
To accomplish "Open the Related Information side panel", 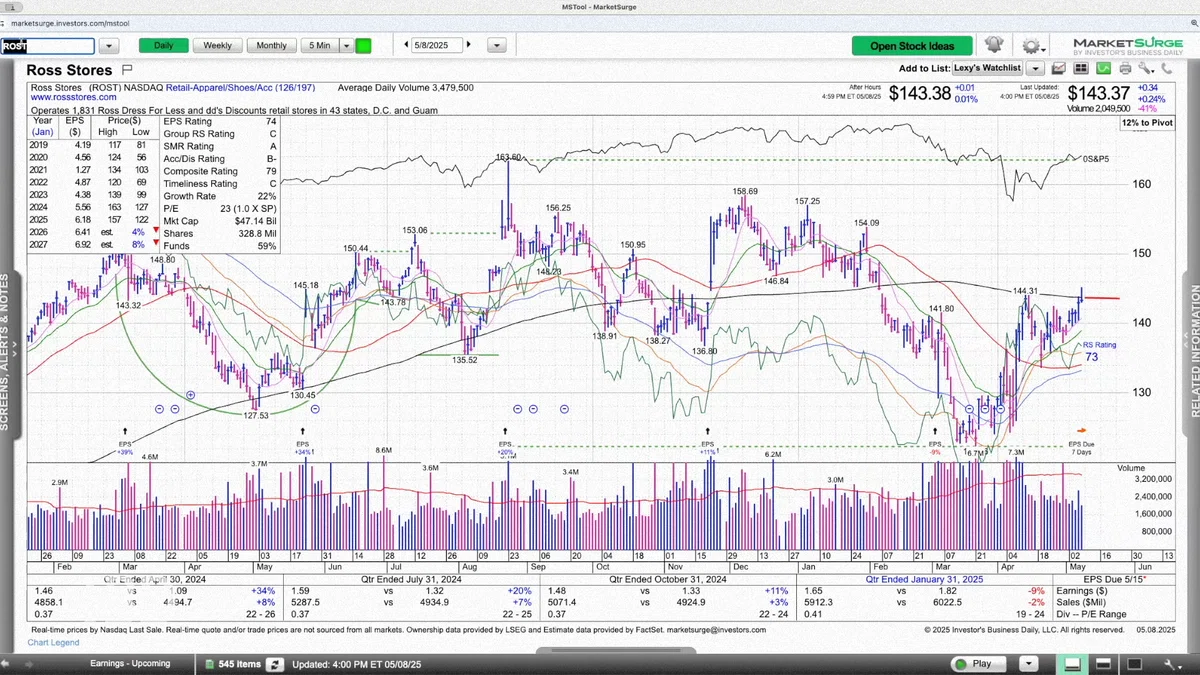I will [x=1194, y=352].
